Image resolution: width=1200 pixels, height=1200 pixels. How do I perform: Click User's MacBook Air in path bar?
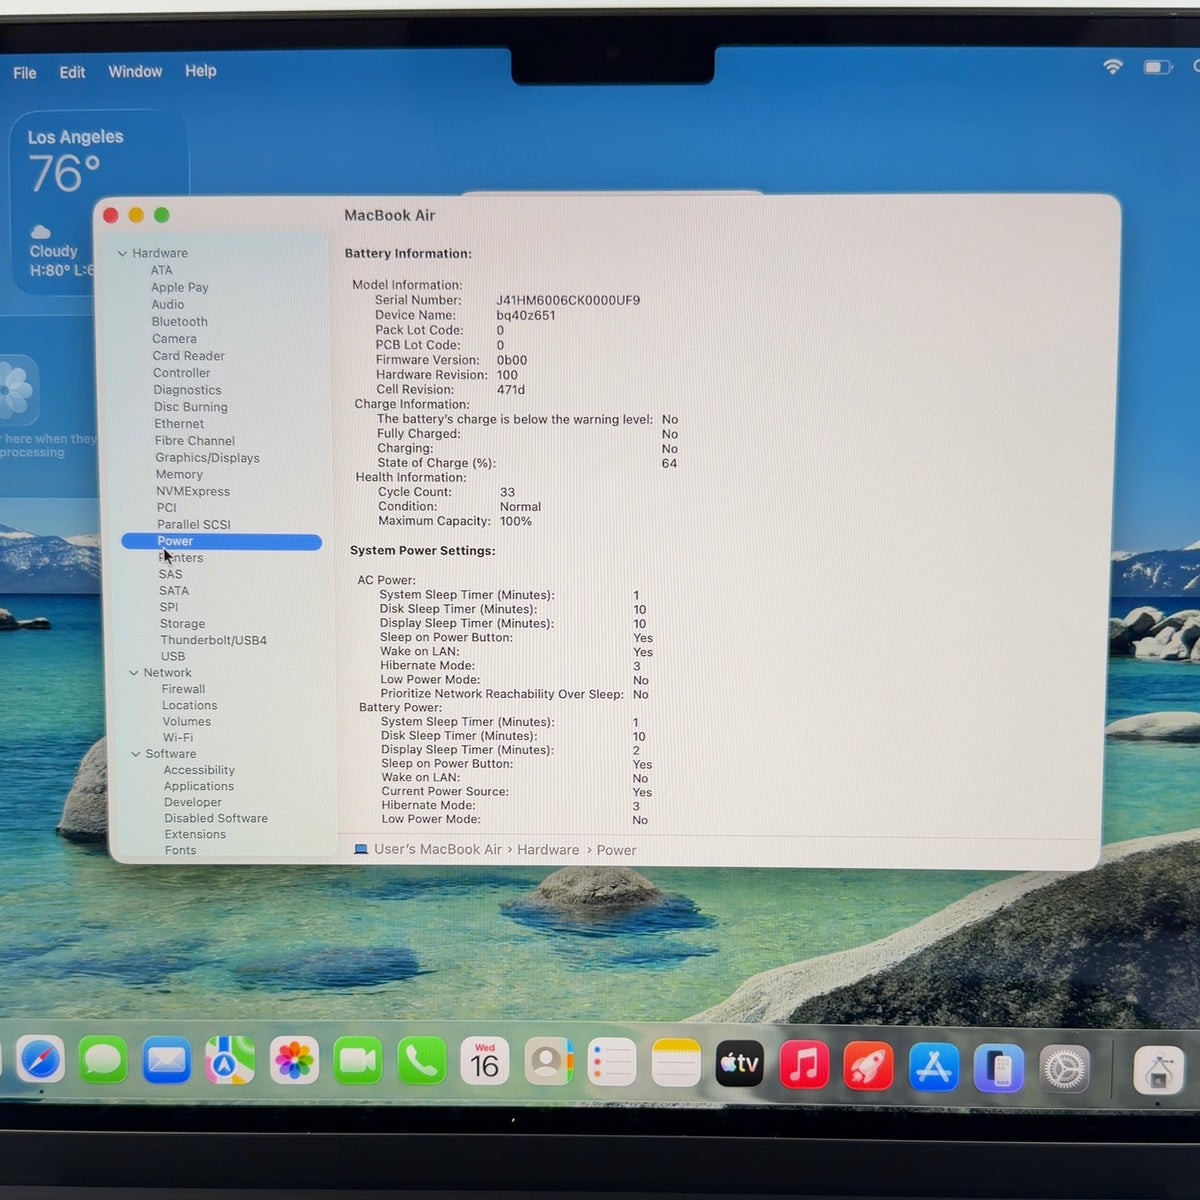pyautogui.click(x=438, y=849)
